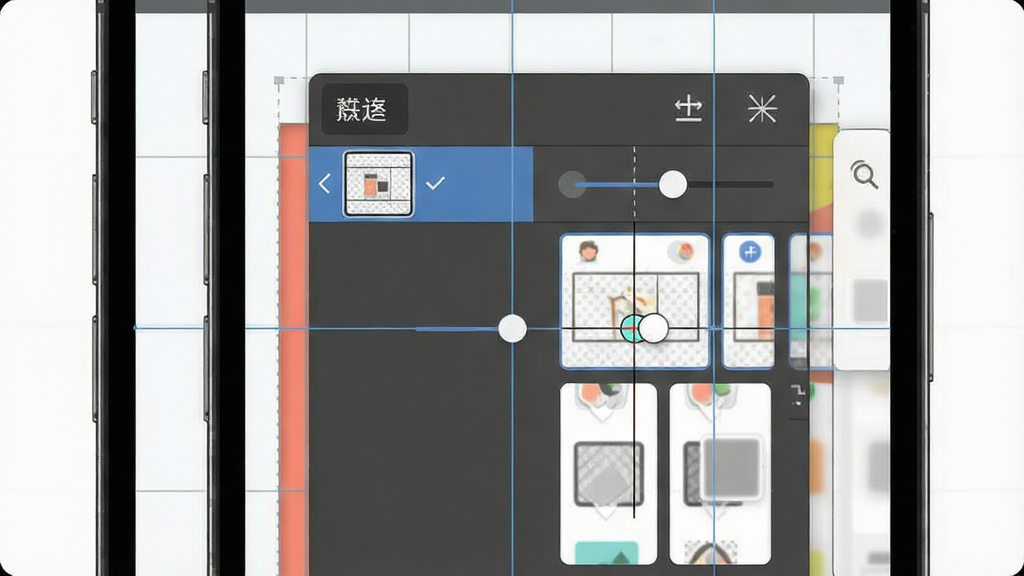
Task: Click the colorful circle icon on first card
Action: click(x=681, y=251)
